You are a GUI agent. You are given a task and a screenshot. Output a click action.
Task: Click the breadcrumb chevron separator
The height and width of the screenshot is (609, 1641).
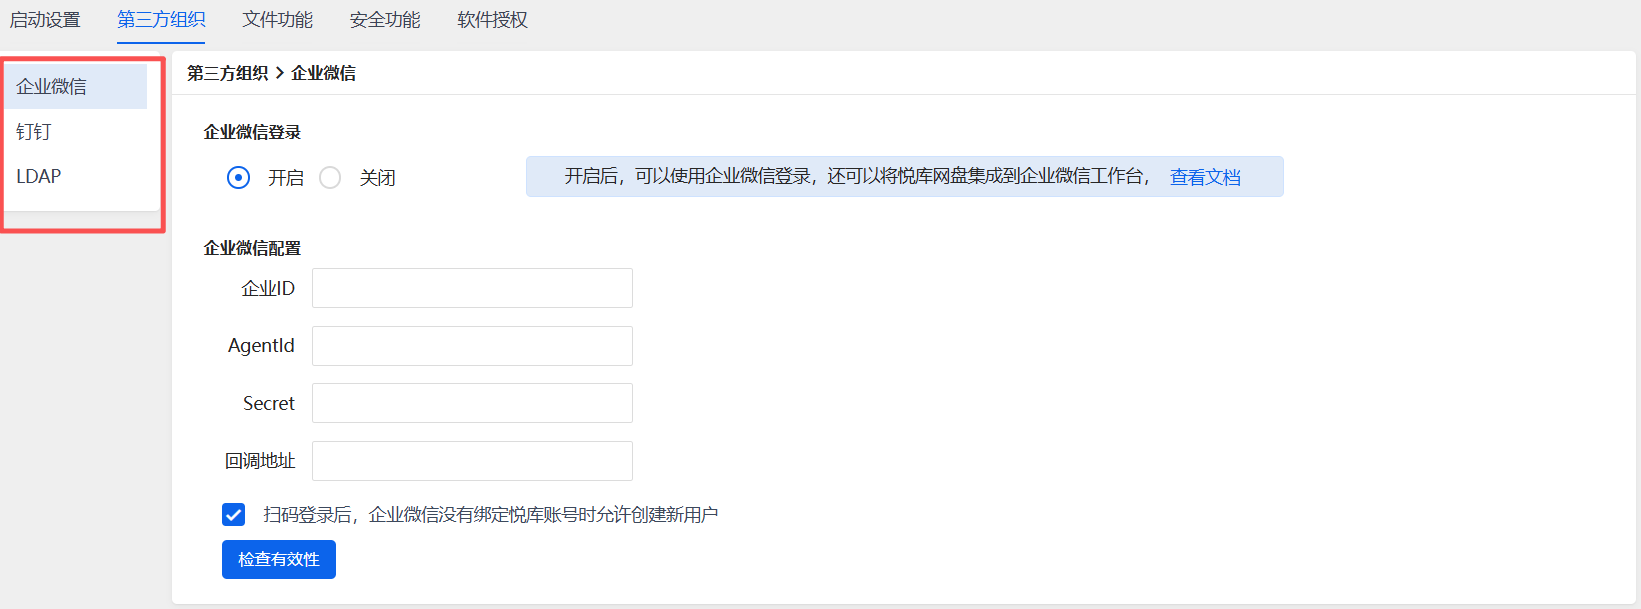point(280,73)
